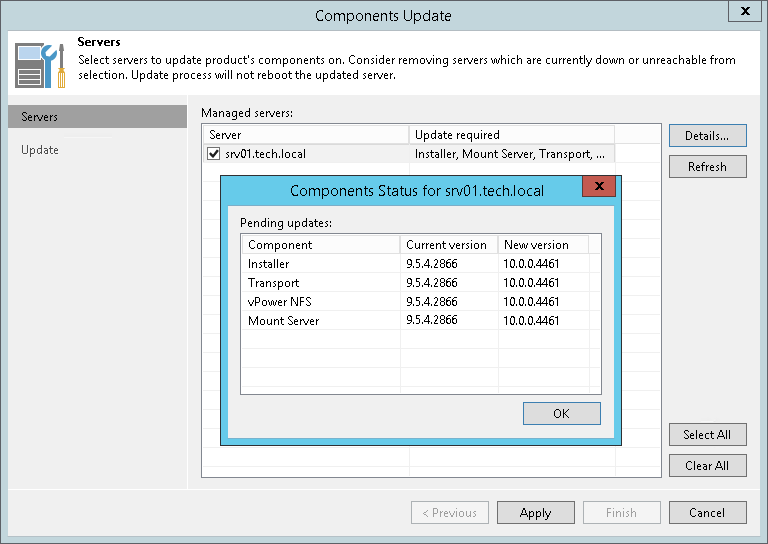Viewport: 768px width, 544px height.
Task: Apply the component updates
Action: coord(536,513)
